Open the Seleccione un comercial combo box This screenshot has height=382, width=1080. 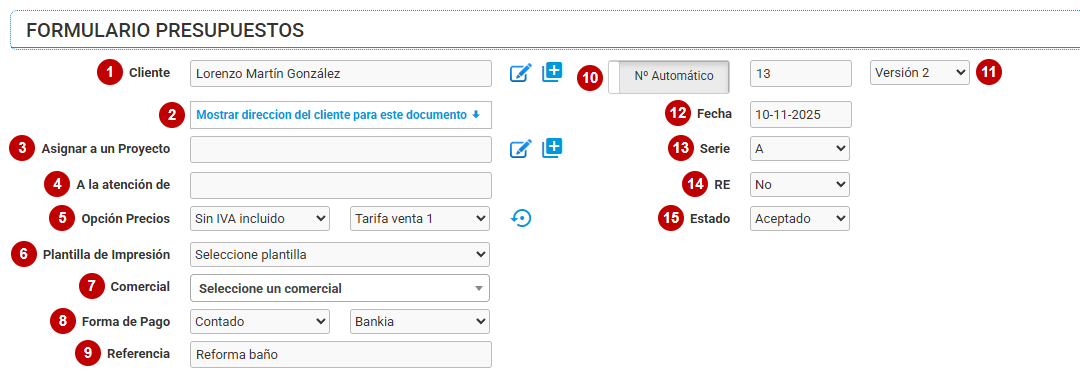coord(340,288)
